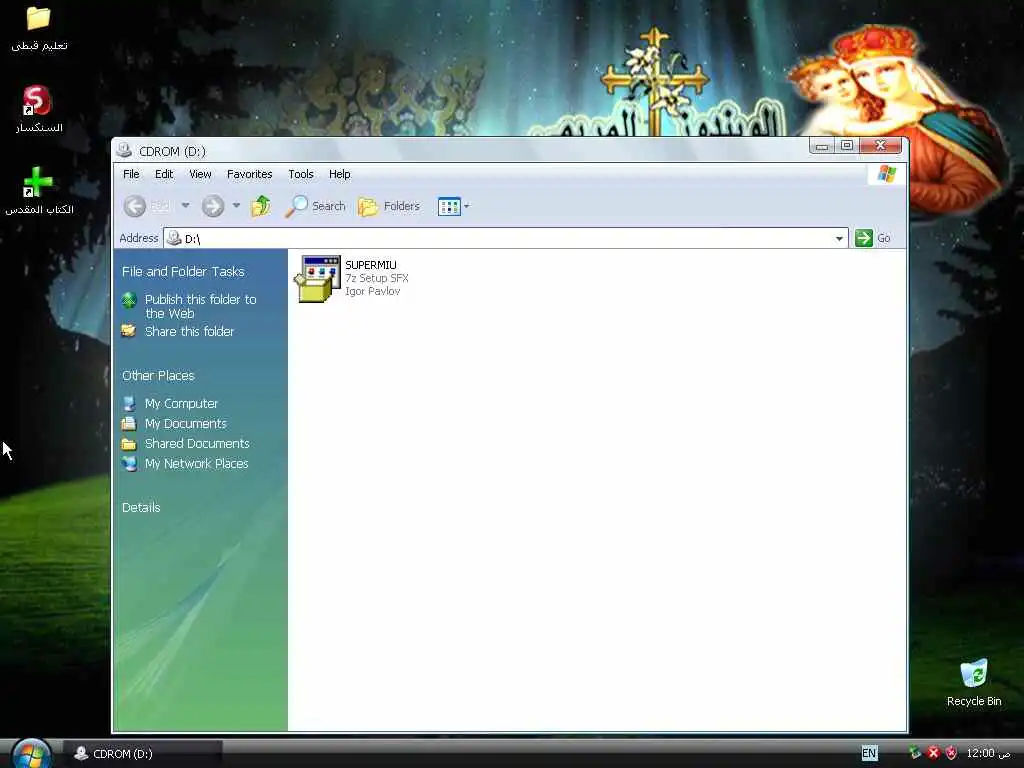Click the security alert tray icon beside clock
1024x768 pixels.
point(952,753)
